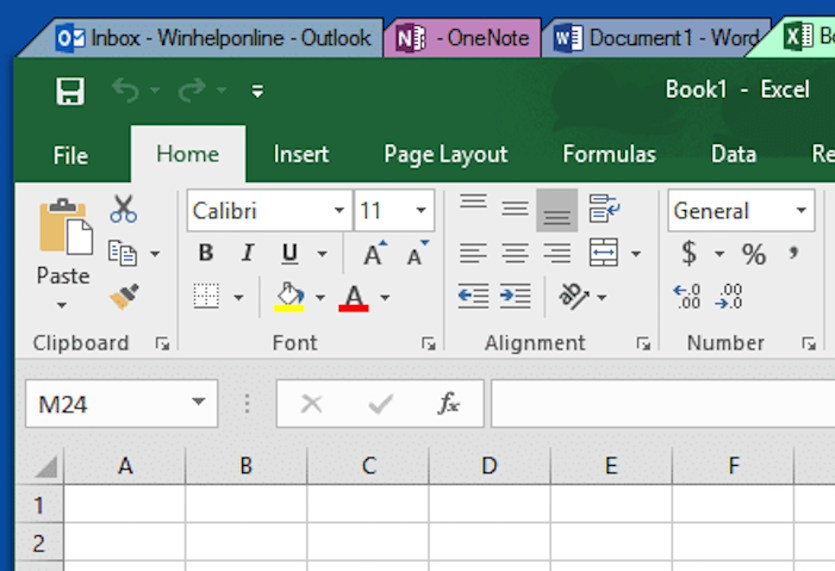Click the formula bar input field

pyautogui.click(x=663, y=404)
